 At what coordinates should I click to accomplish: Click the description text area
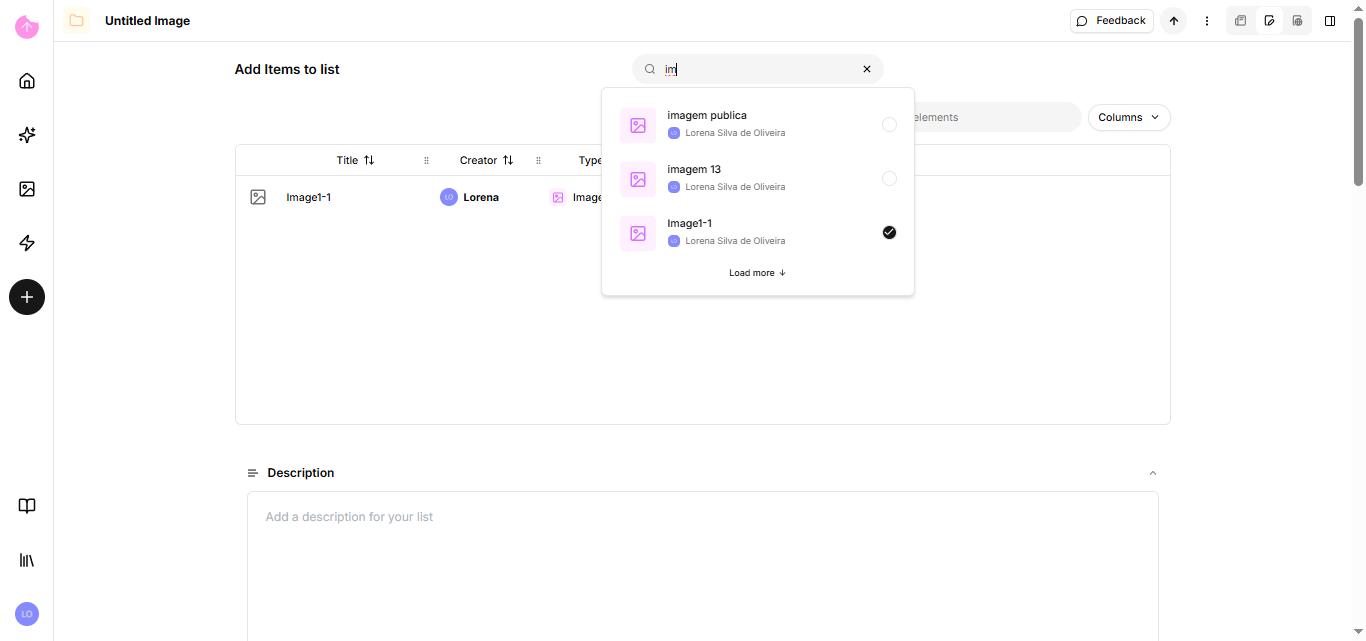702,560
